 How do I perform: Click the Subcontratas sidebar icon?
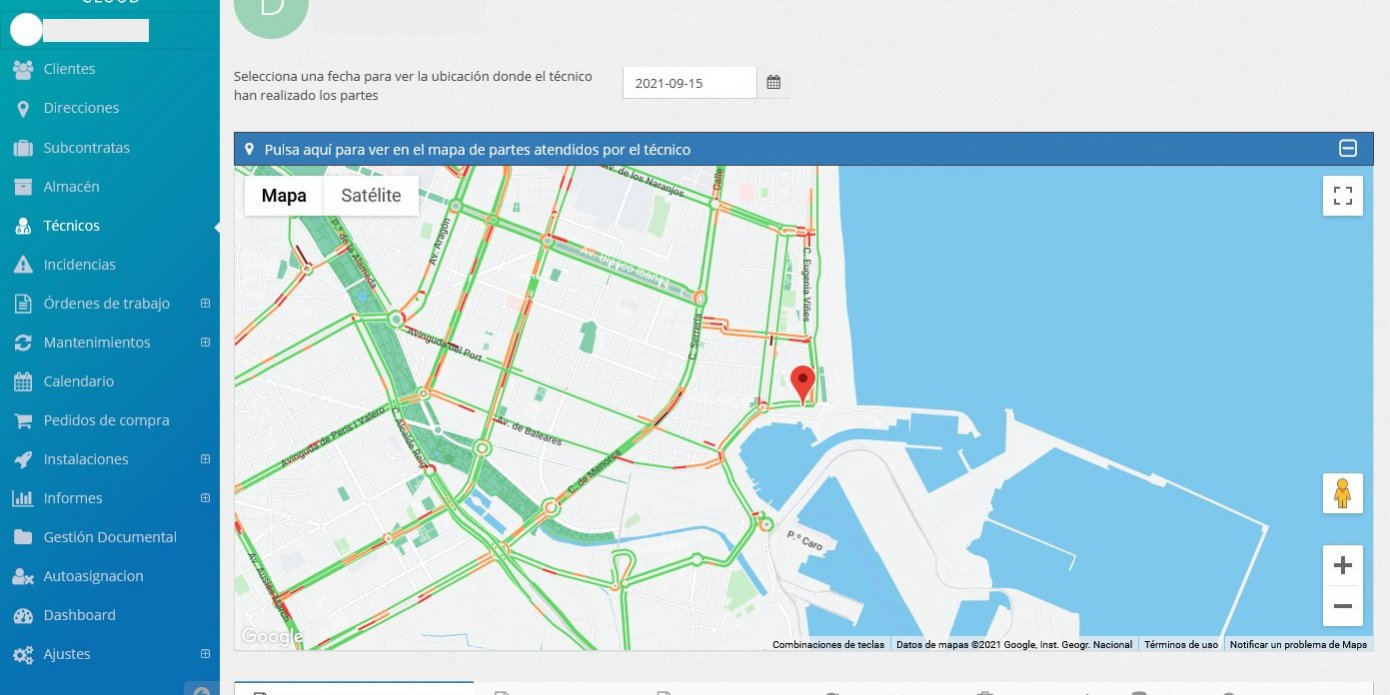pos(23,147)
